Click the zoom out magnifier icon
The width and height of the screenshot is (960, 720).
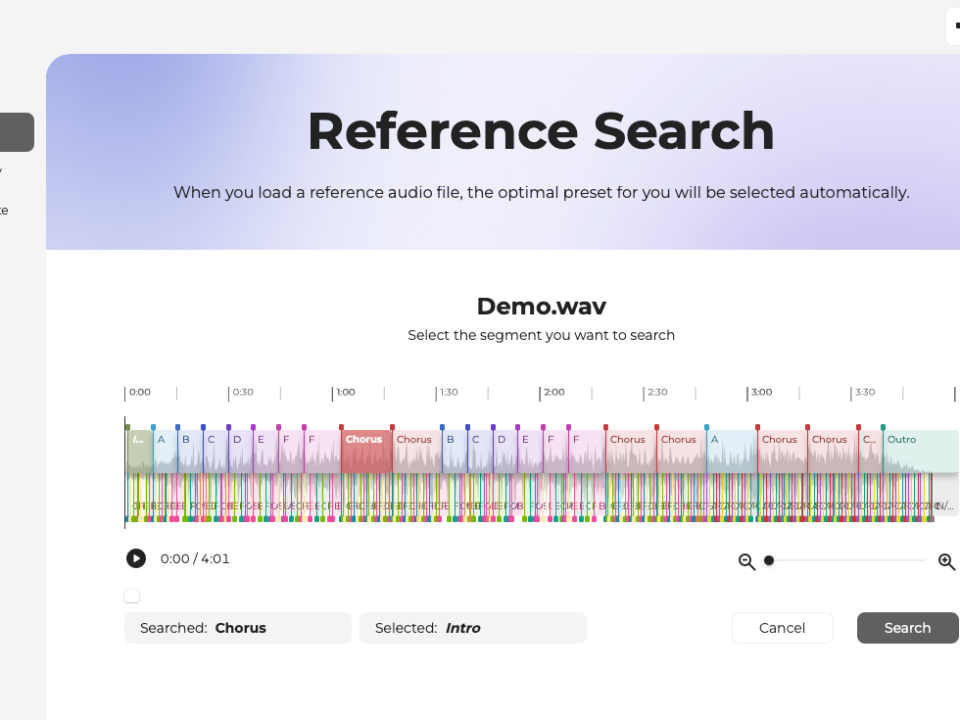(746, 561)
